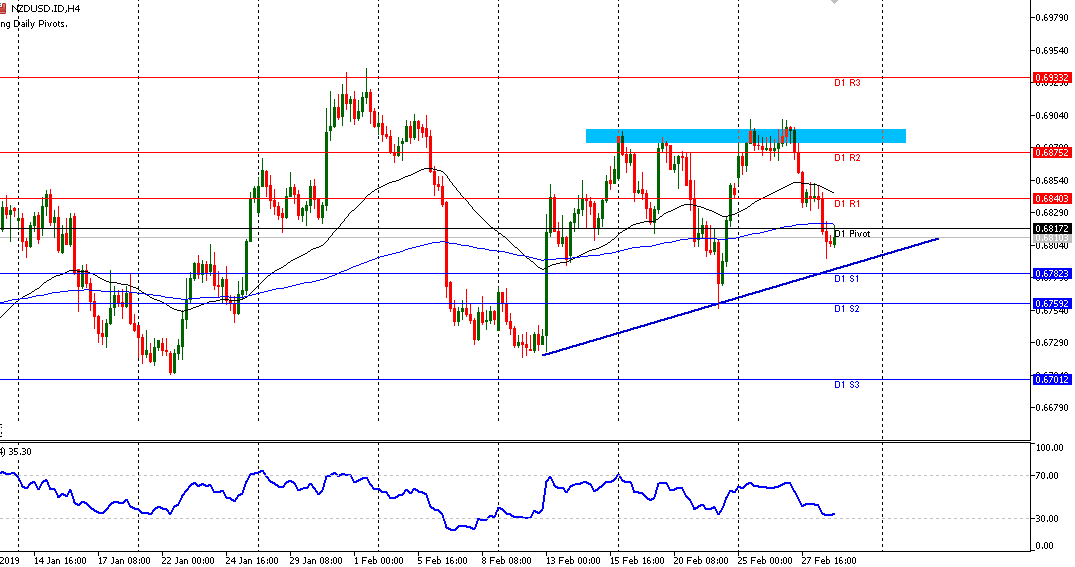Click the 0.68172 current price tag

pos(1052,229)
